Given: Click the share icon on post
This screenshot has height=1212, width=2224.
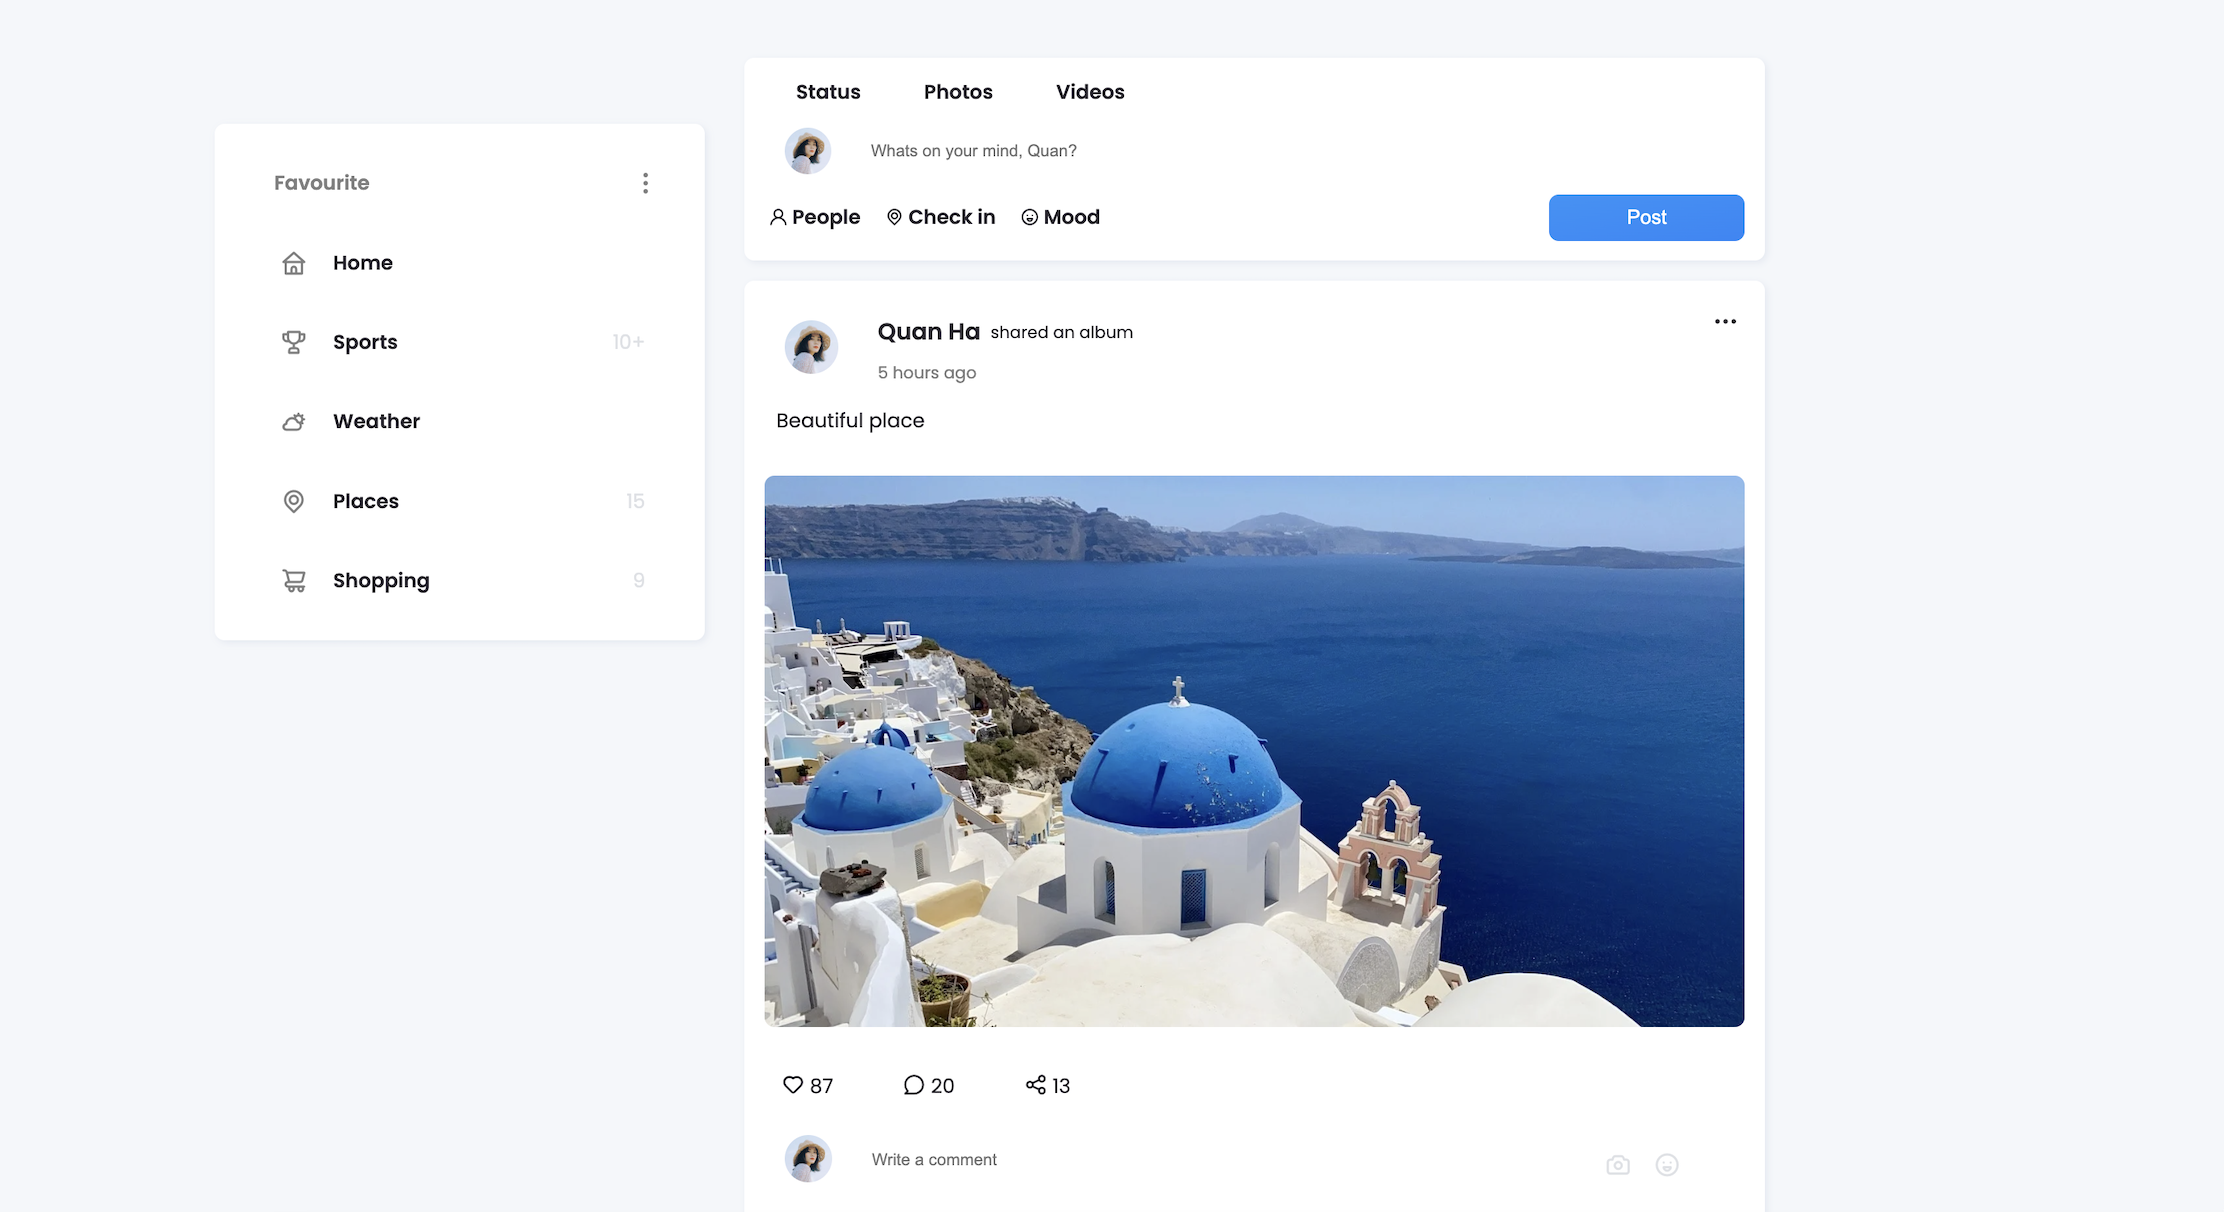Looking at the screenshot, I should (x=1036, y=1085).
